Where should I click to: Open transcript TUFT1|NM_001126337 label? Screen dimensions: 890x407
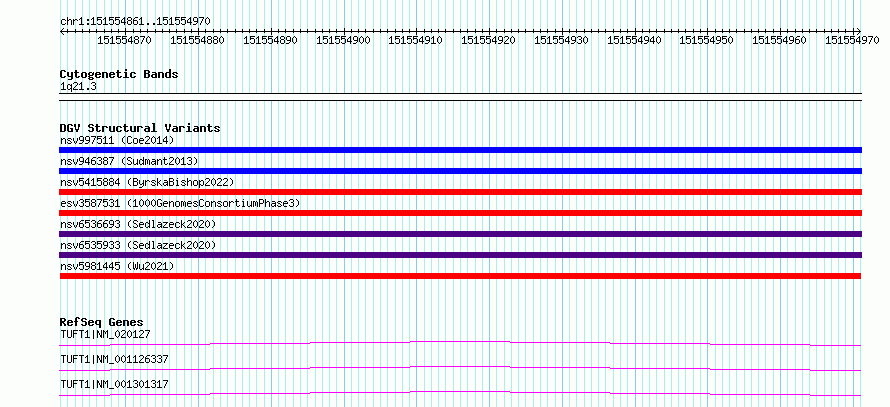[x=114, y=359]
